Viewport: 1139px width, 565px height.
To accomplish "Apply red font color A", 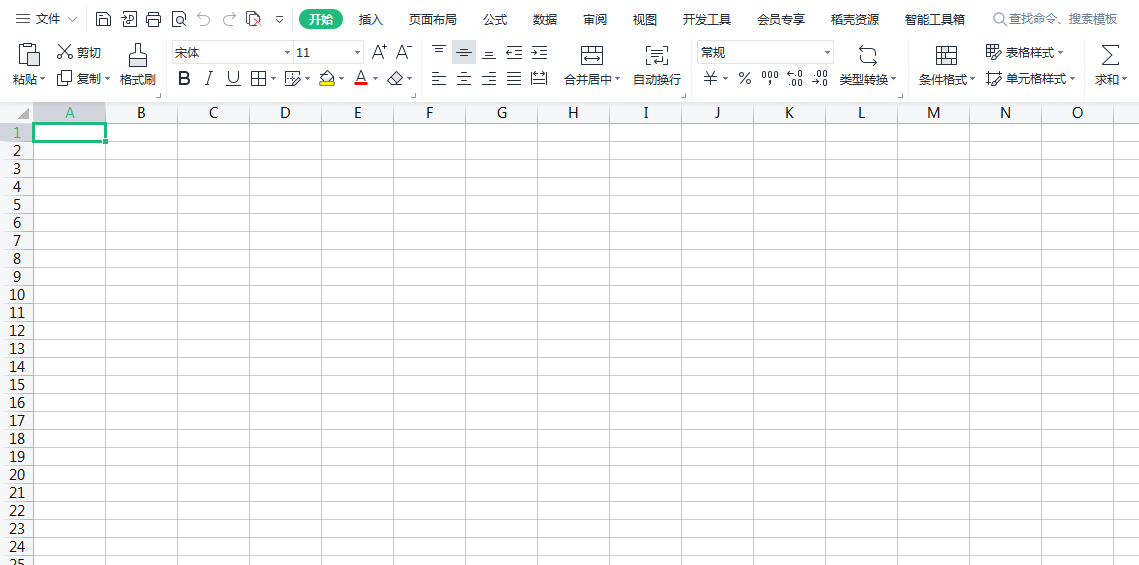I will coord(361,78).
